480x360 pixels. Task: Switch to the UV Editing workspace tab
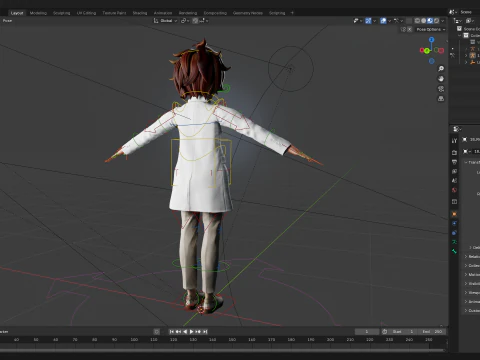[86, 13]
